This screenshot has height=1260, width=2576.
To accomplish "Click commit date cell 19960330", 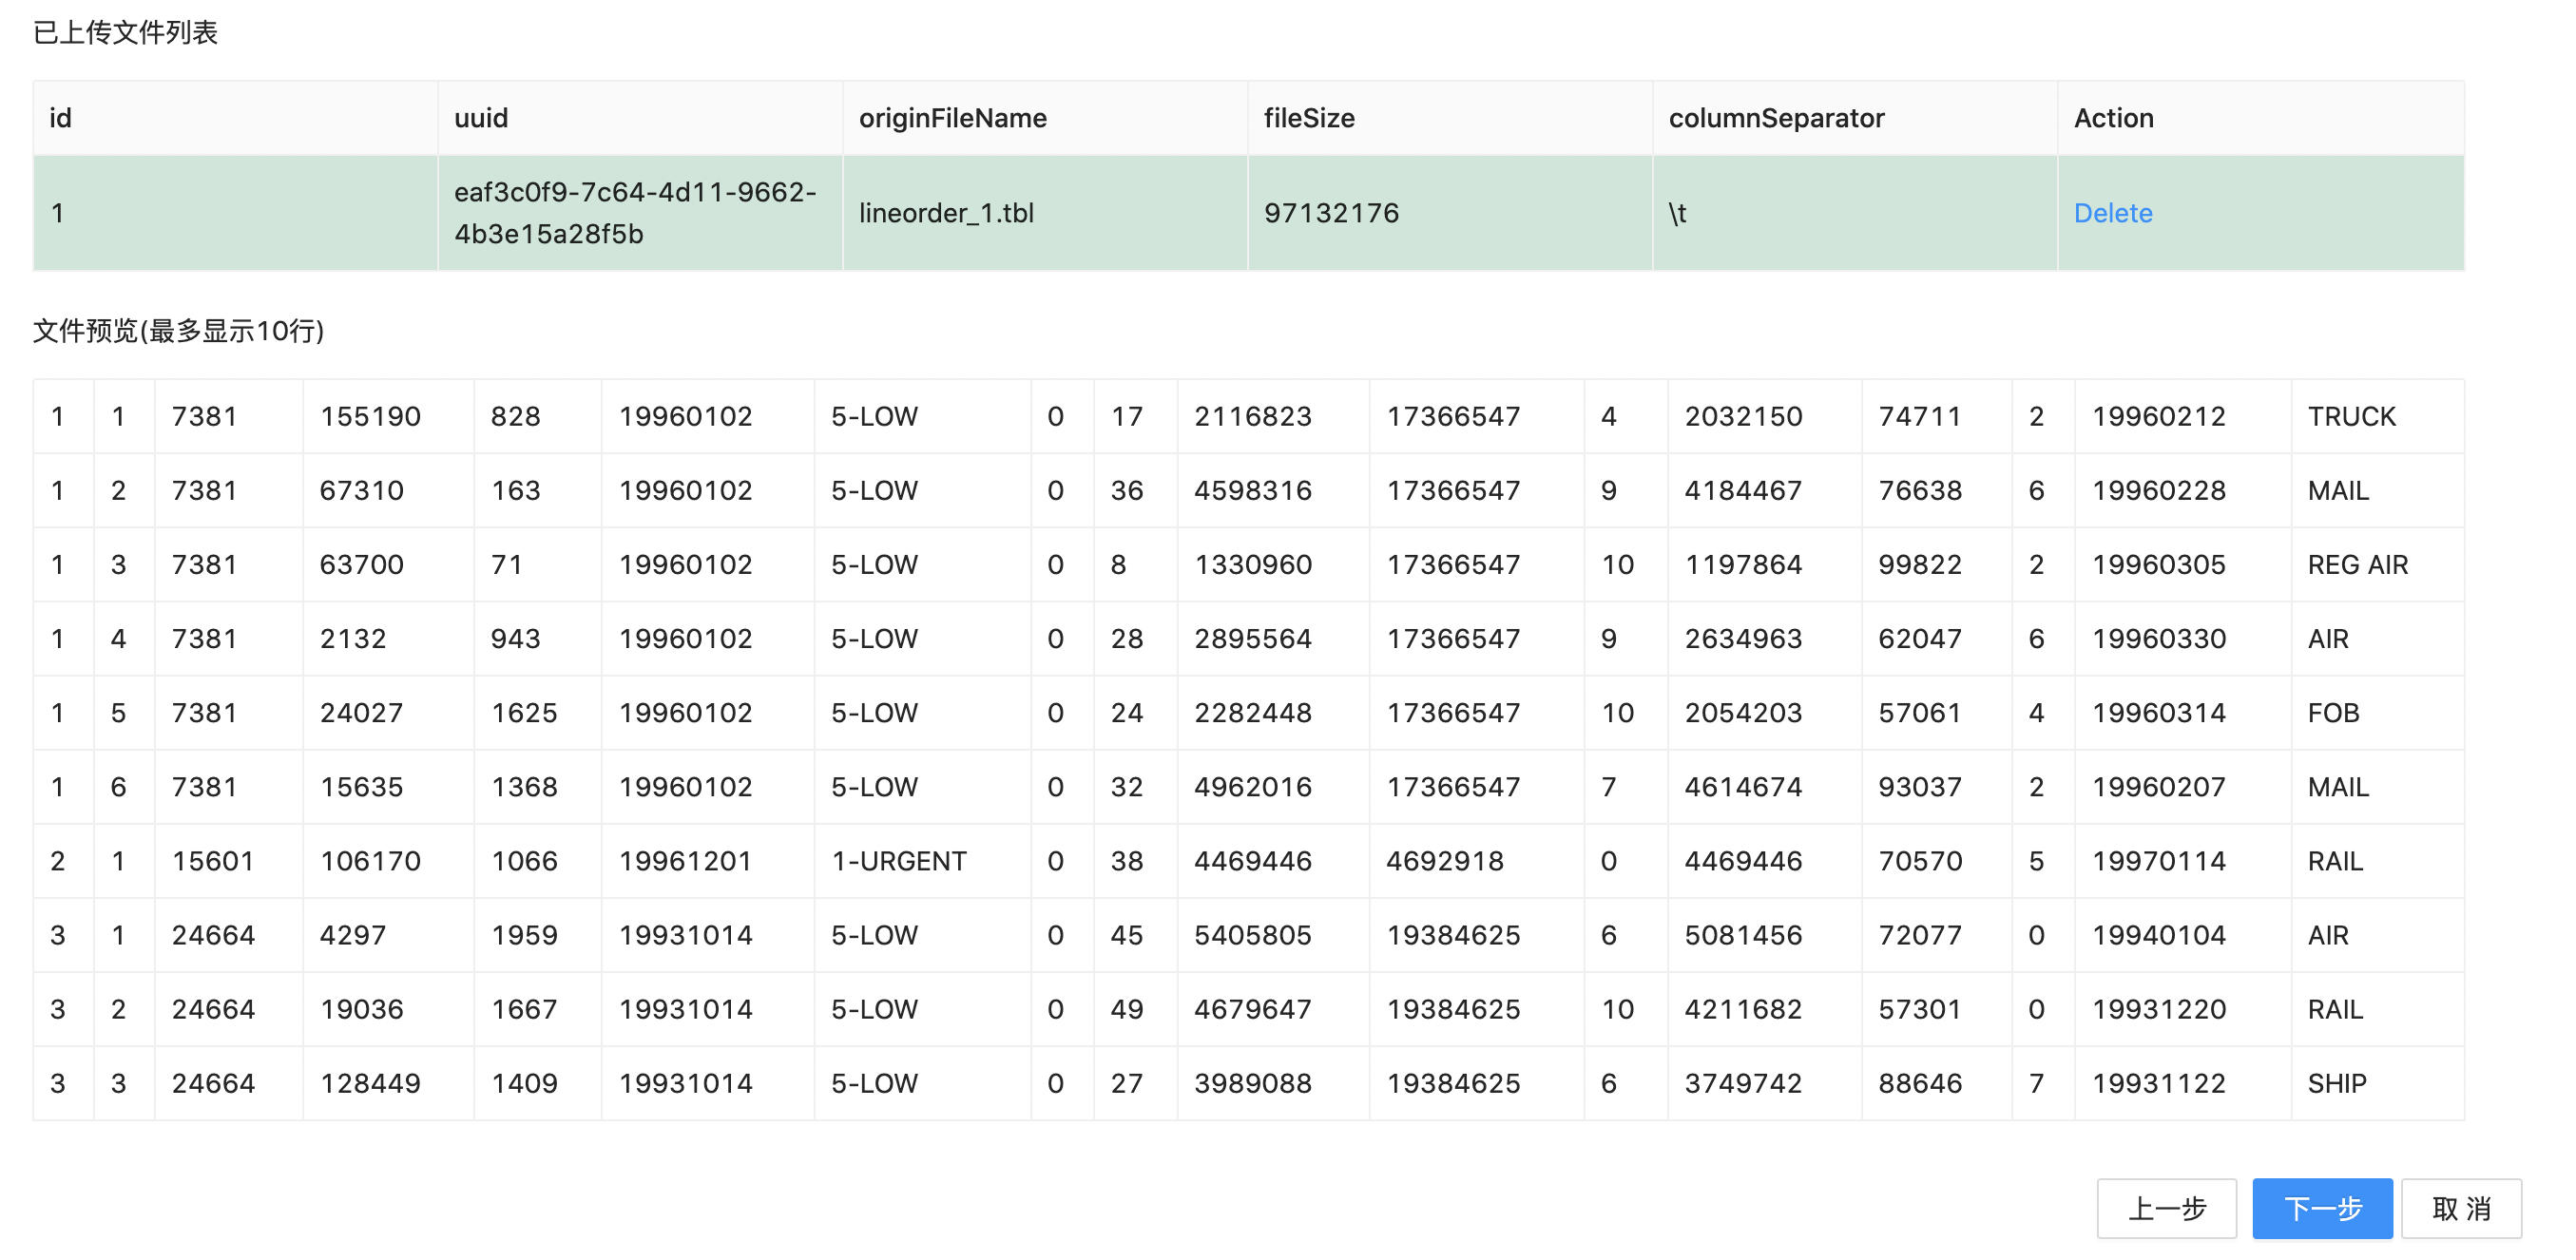I will click(x=2182, y=638).
